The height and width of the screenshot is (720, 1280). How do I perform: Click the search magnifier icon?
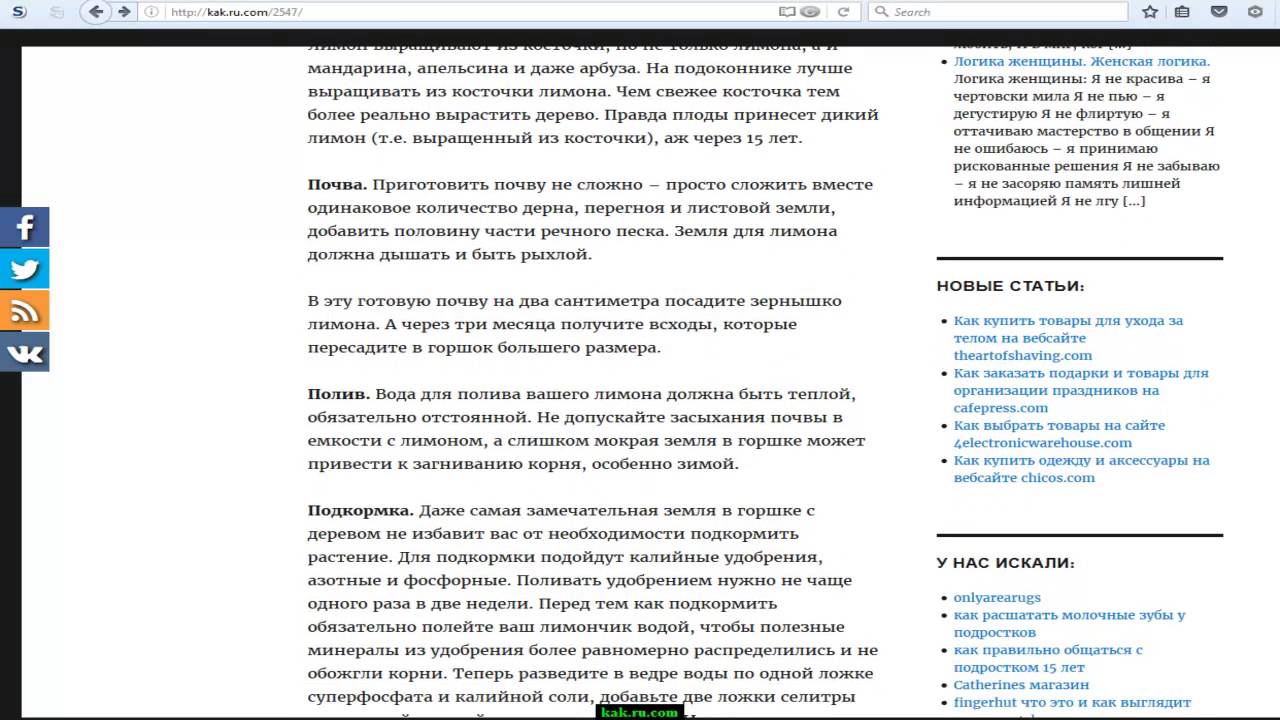click(x=881, y=12)
